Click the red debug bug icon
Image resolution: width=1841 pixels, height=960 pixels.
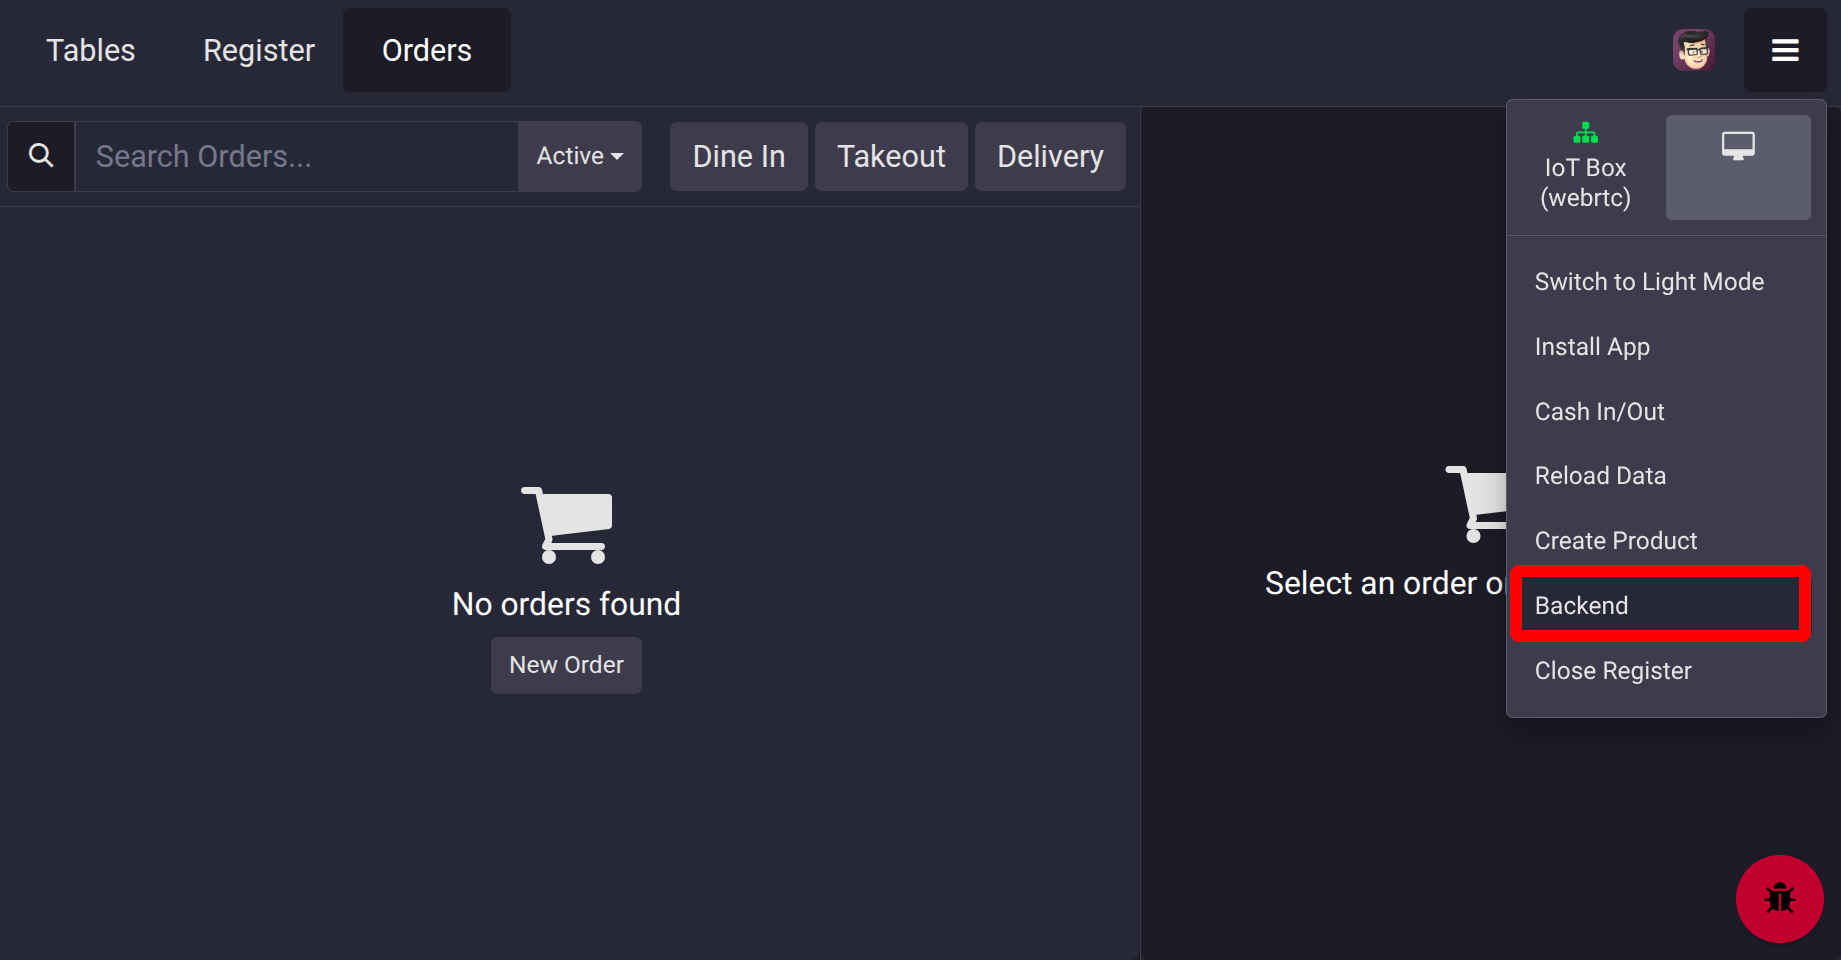click(1779, 898)
